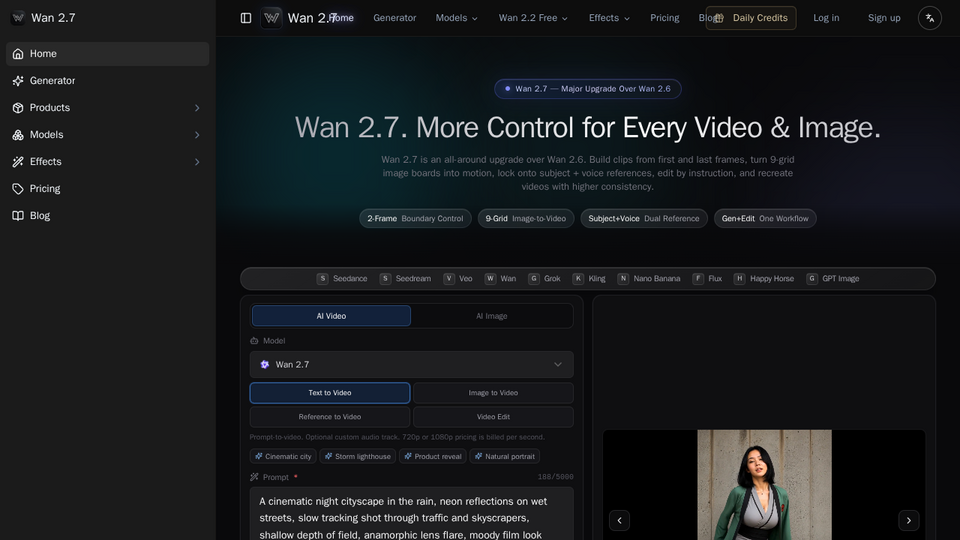Image resolution: width=960 pixels, height=540 pixels.
Task: Switch to Text to Video mode
Action: 330,393
